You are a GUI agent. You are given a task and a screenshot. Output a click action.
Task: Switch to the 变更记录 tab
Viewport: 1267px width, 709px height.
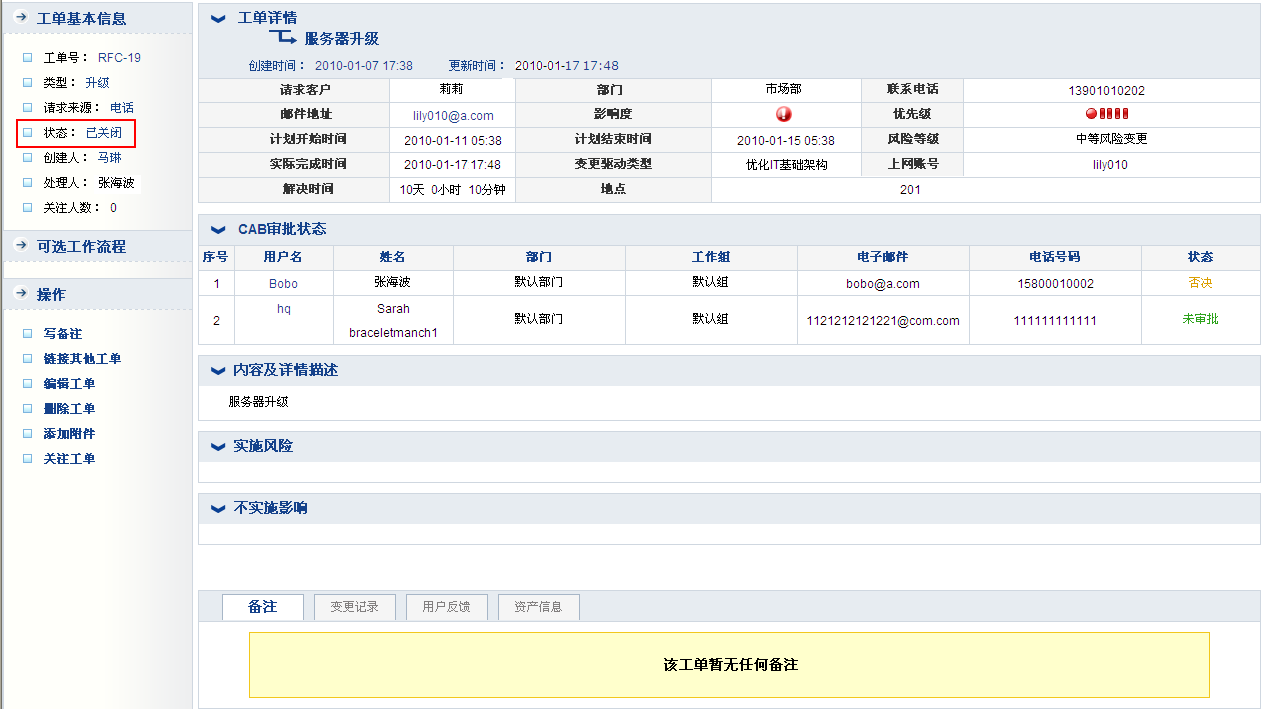tap(354, 607)
